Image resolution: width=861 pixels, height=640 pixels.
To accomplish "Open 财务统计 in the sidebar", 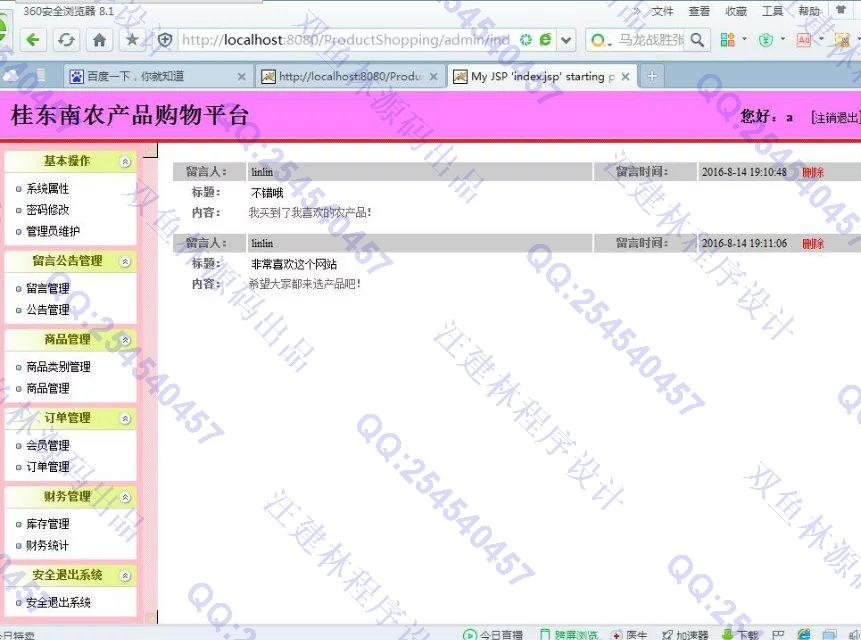I will 48,545.
